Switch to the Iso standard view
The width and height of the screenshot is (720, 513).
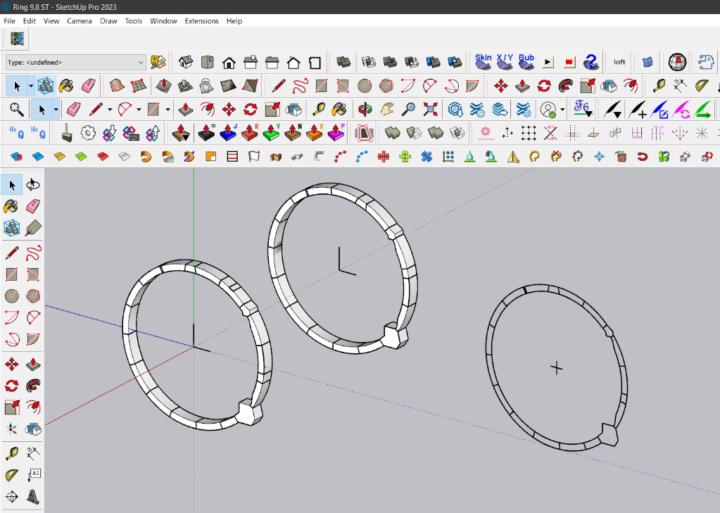pos(186,62)
